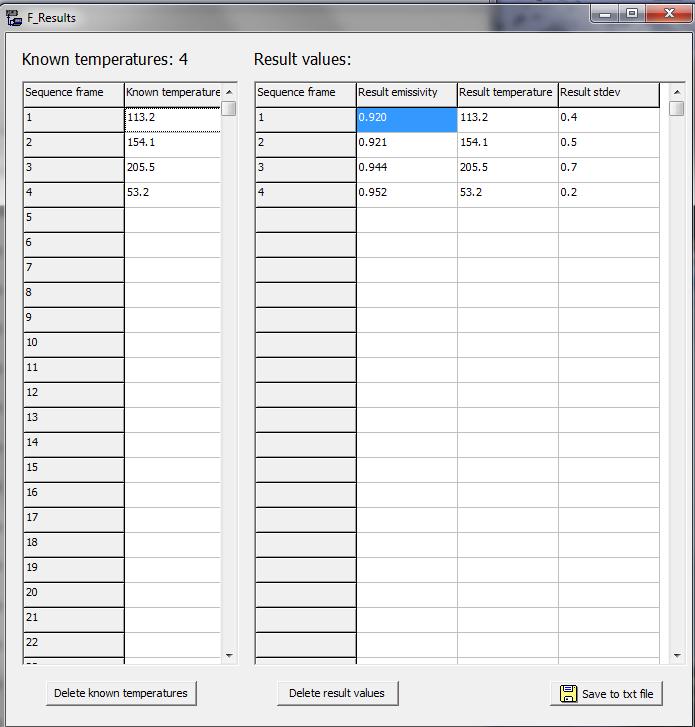
Task: Close the F_Results window
Action: pyautogui.click(x=669, y=13)
